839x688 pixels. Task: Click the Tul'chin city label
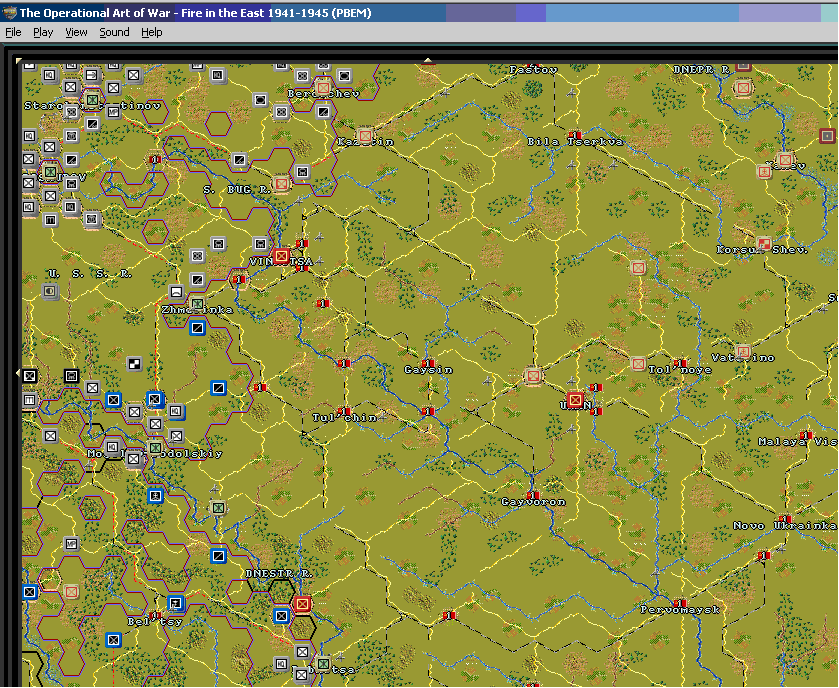345,418
